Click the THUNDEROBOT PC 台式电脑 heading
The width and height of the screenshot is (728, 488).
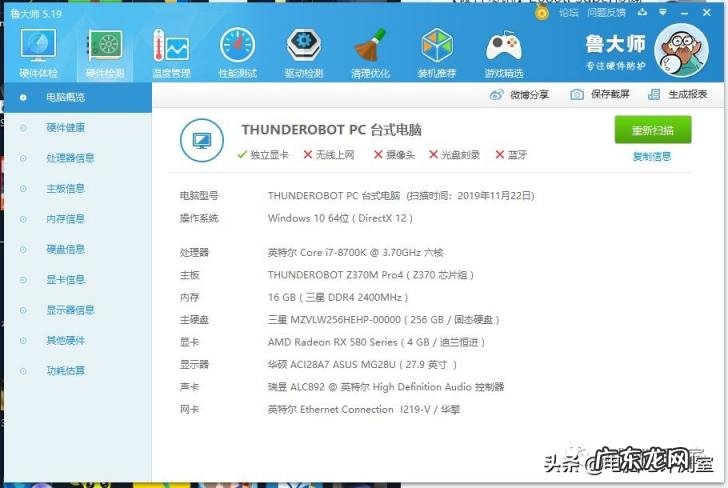332,130
